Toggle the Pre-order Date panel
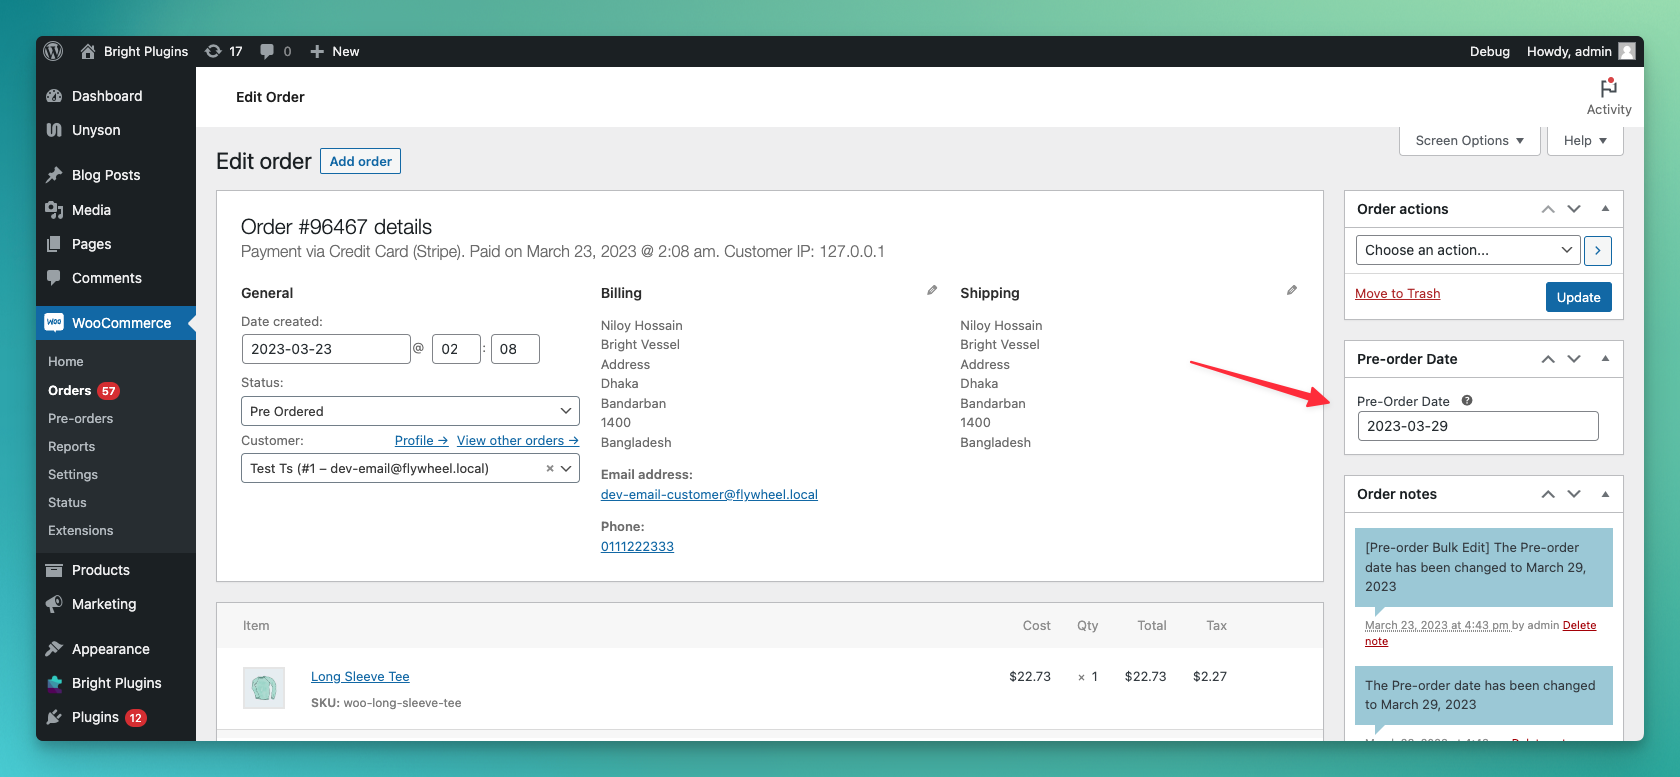The height and width of the screenshot is (777, 1680). (1605, 359)
